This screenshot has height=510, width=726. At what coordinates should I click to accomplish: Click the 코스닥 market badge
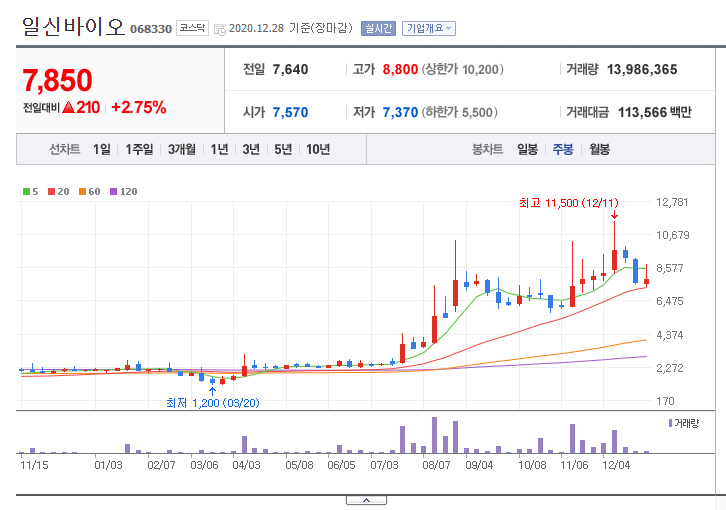click(x=192, y=28)
